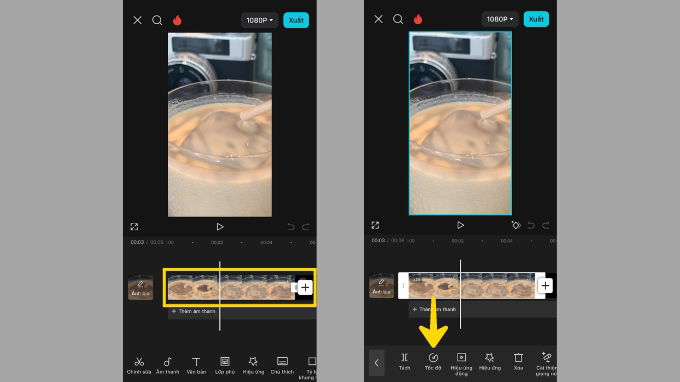The width and height of the screenshot is (680, 382).
Task: Open 1080P resolution dropdown in right screen
Action: (x=500, y=19)
